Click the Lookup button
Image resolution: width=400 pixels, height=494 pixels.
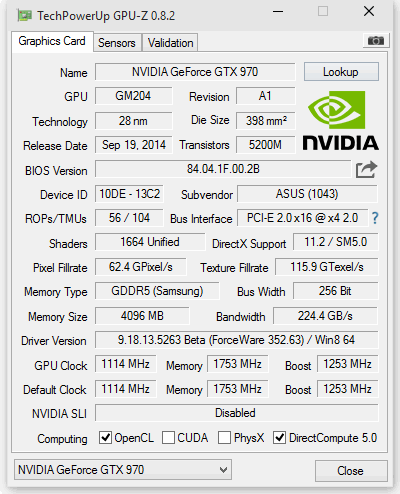point(341,72)
